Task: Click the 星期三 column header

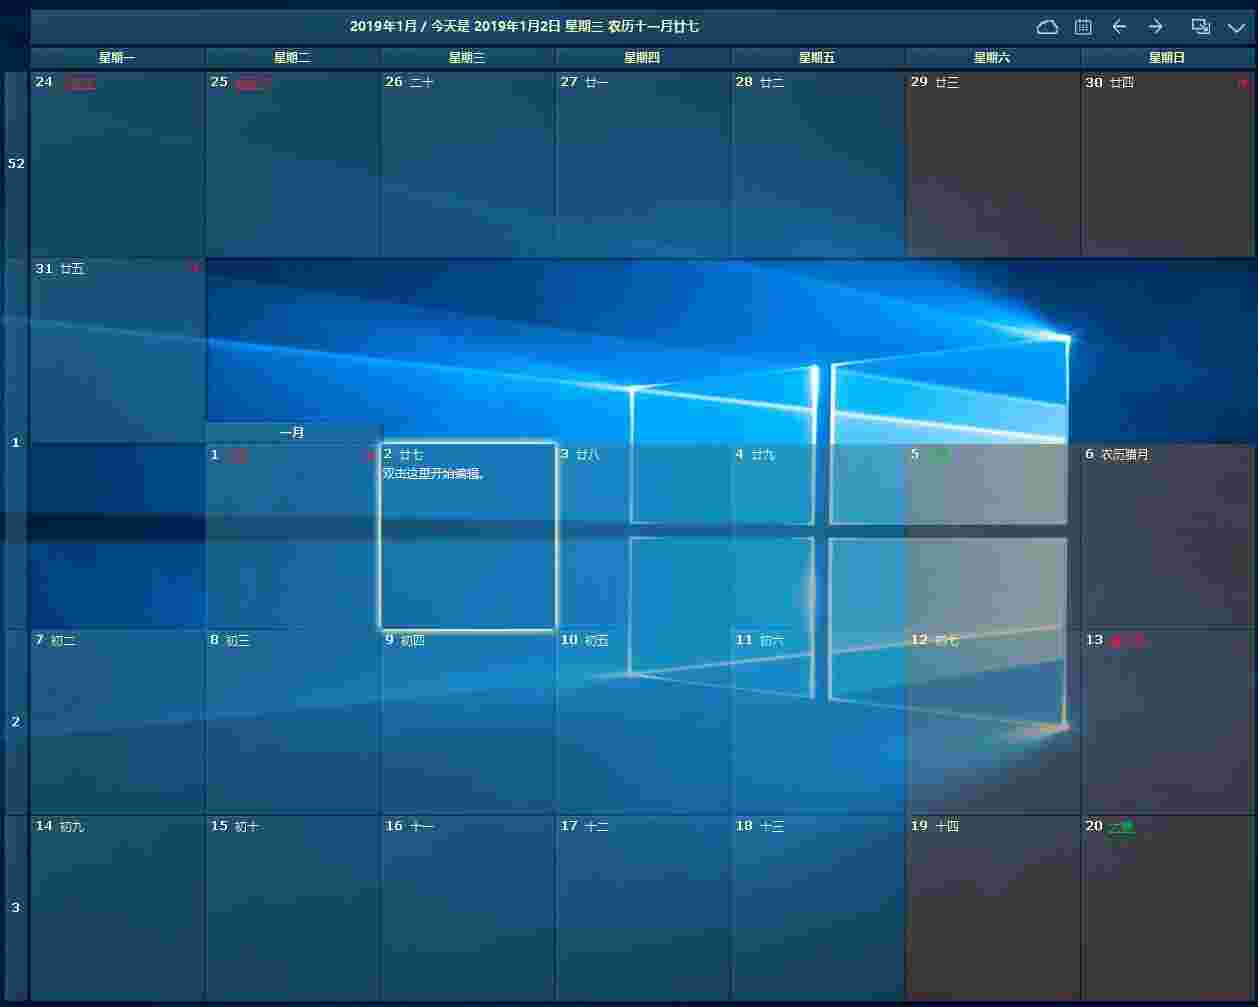Action: (x=467, y=58)
